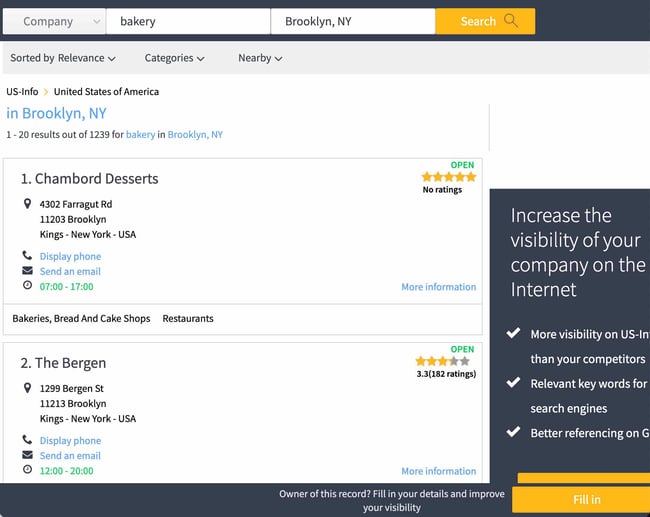Click the bakery keyword input field
Viewport: 650px width, 517px height.
pos(188,21)
